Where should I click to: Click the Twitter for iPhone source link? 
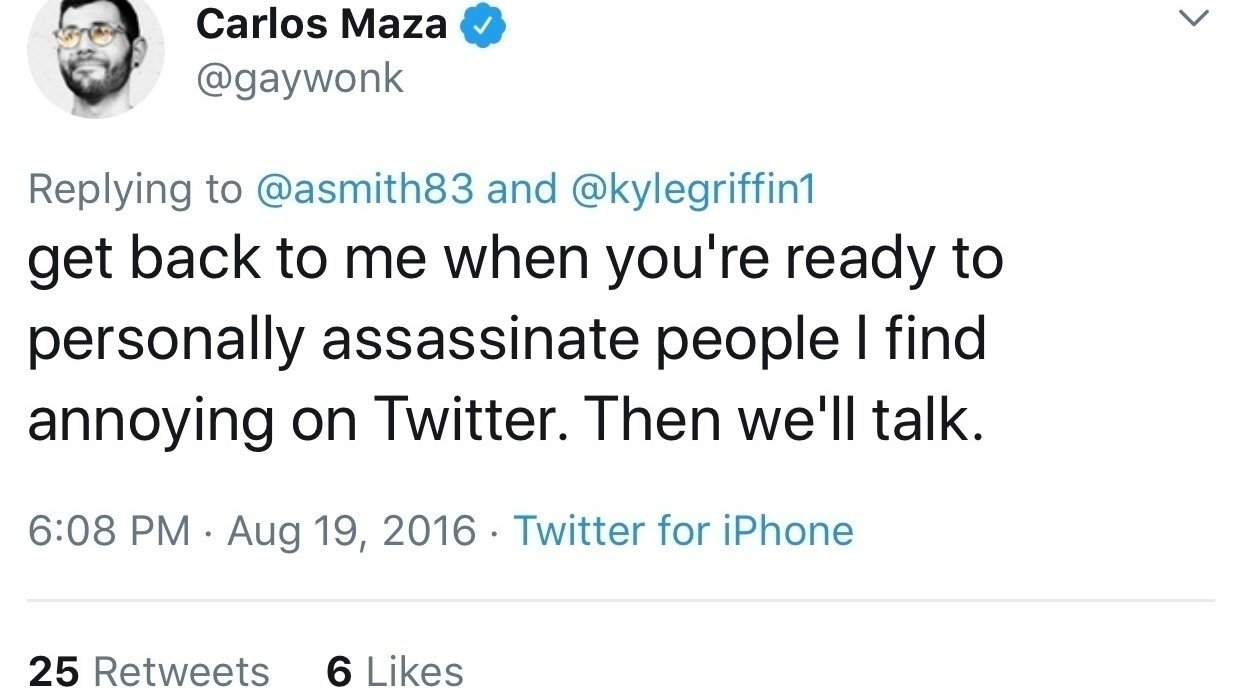(x=684, y=531)
